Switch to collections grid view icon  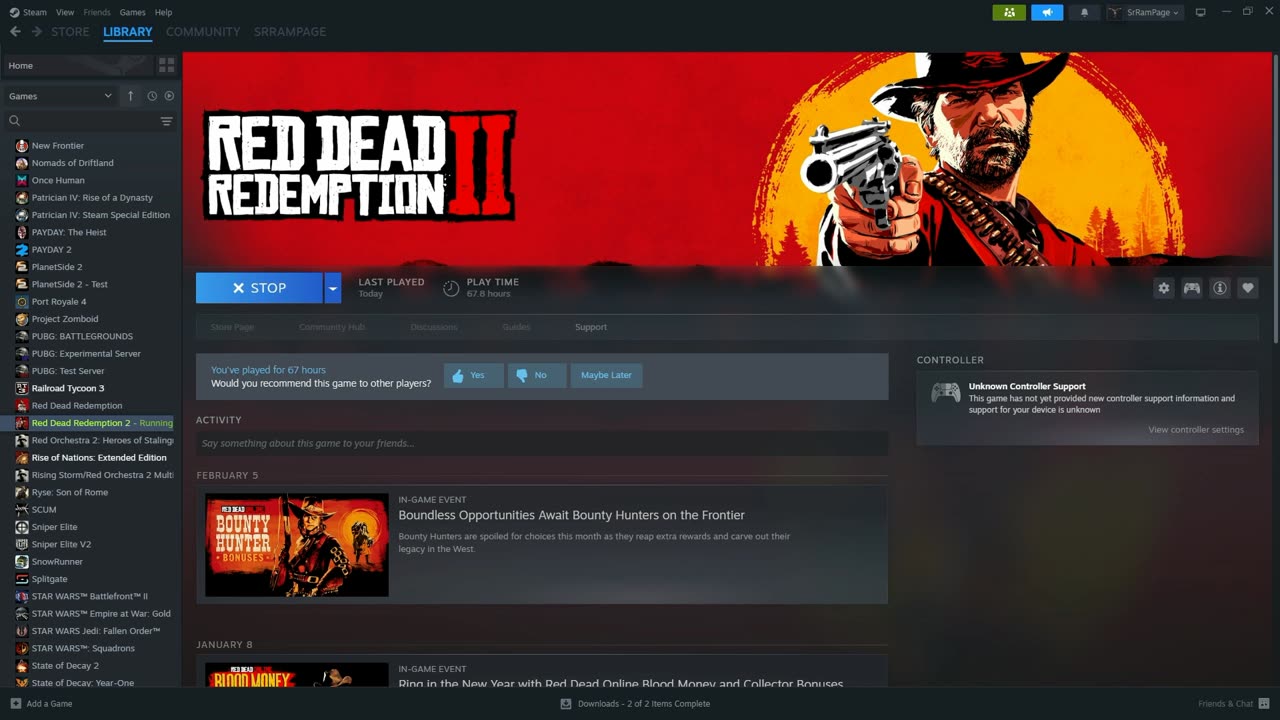166,65
